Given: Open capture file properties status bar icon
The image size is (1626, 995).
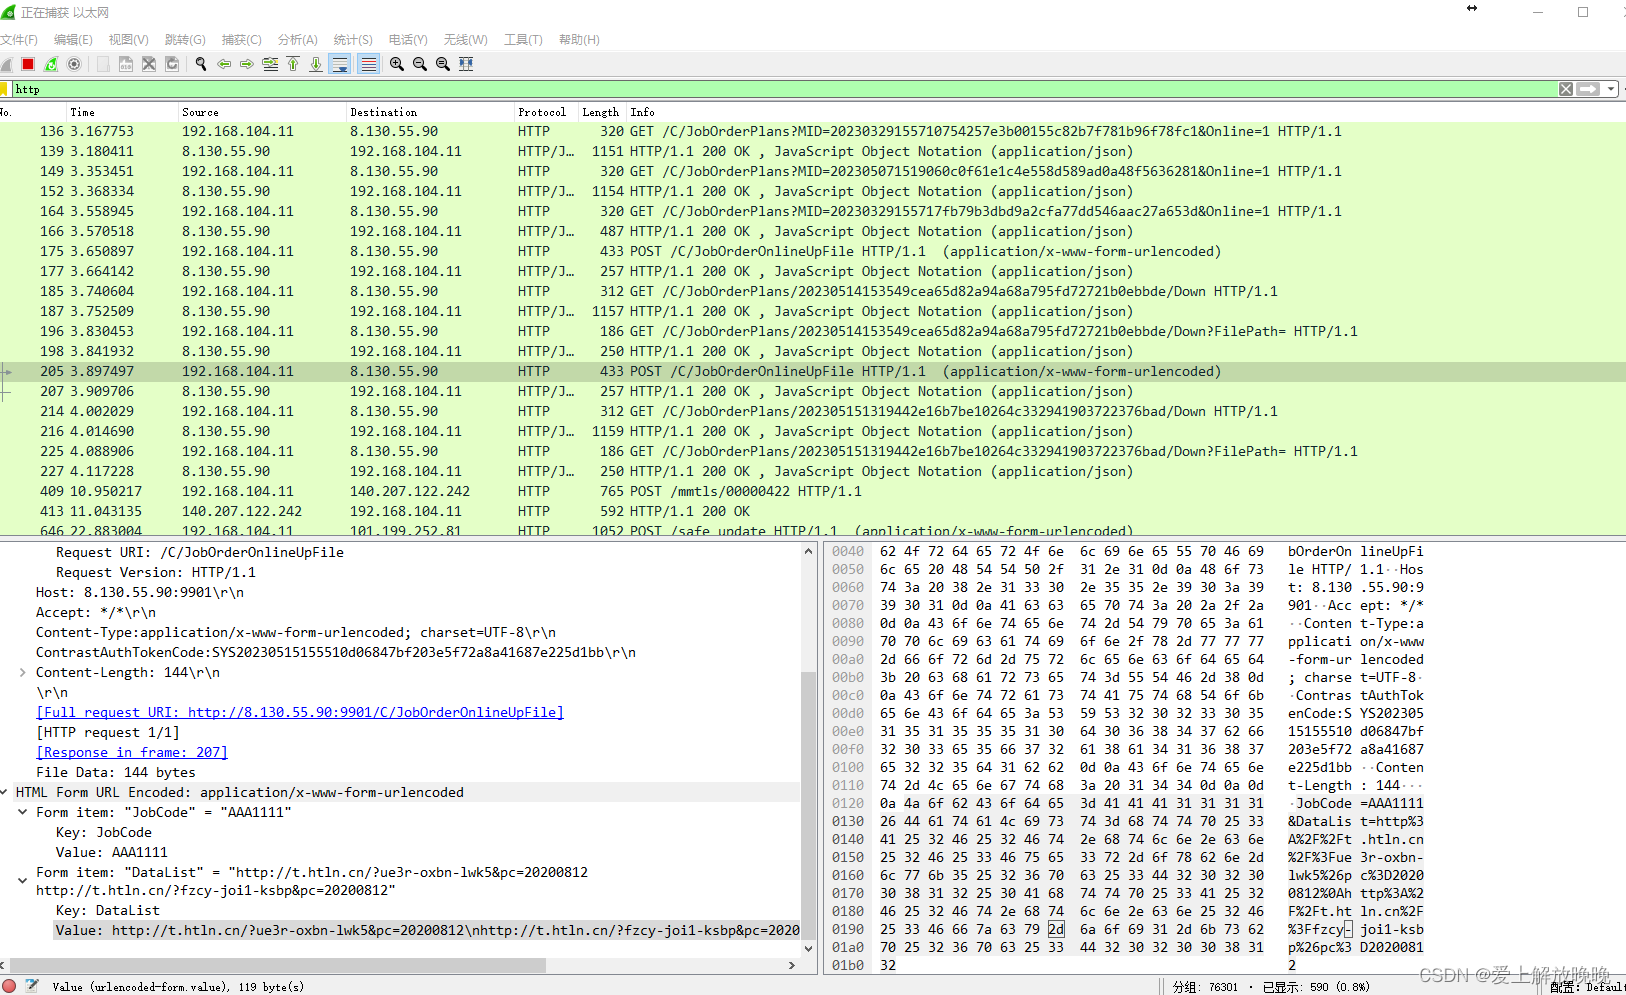Looking at the screenshot, I should coord(31,986).
